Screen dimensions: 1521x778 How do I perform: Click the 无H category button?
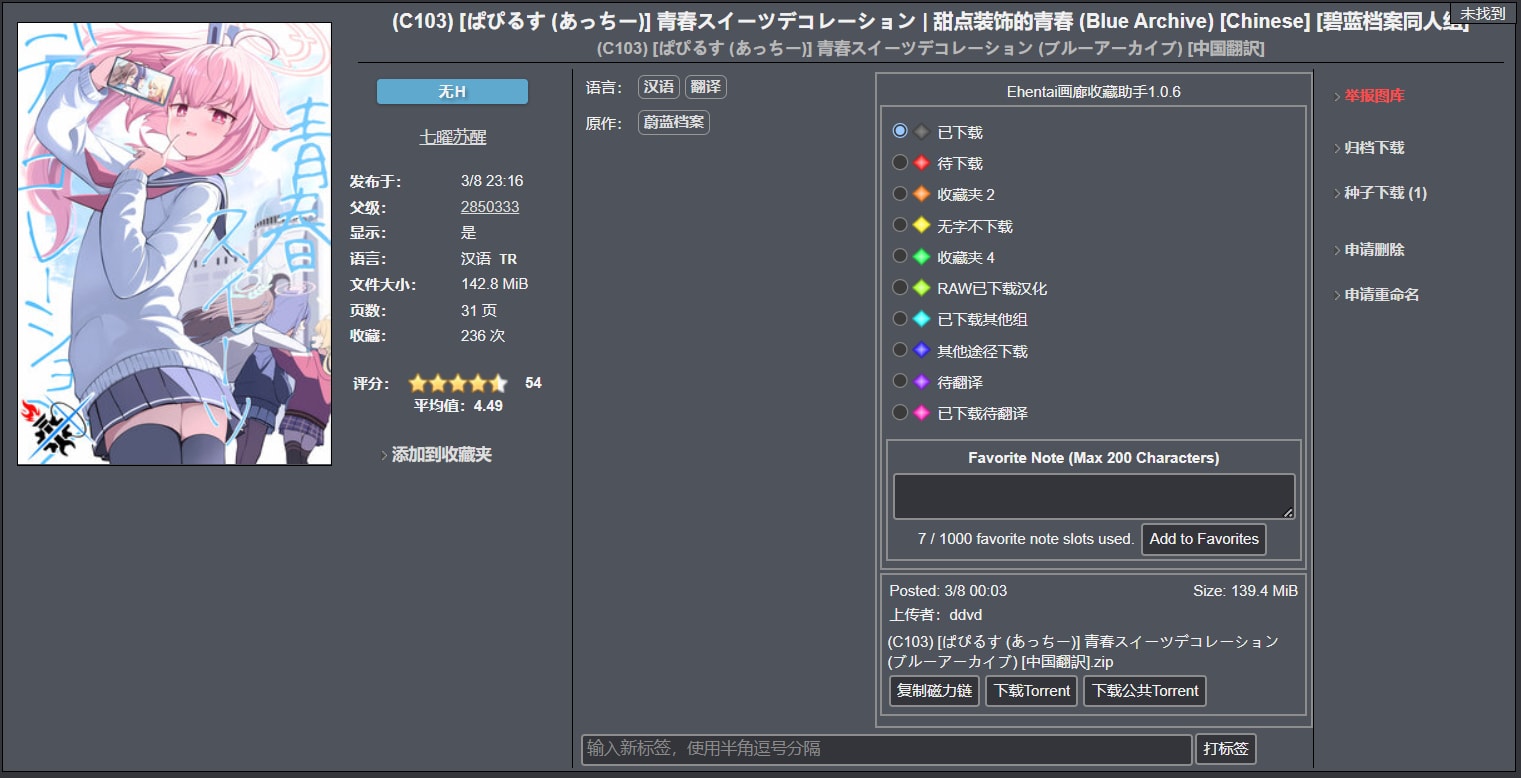click(x=452, y=92)
